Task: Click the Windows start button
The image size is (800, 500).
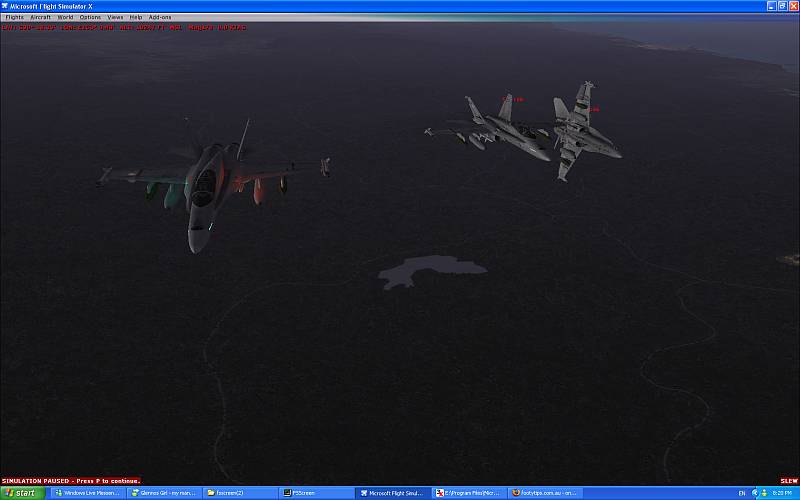Action: [22, 493]
